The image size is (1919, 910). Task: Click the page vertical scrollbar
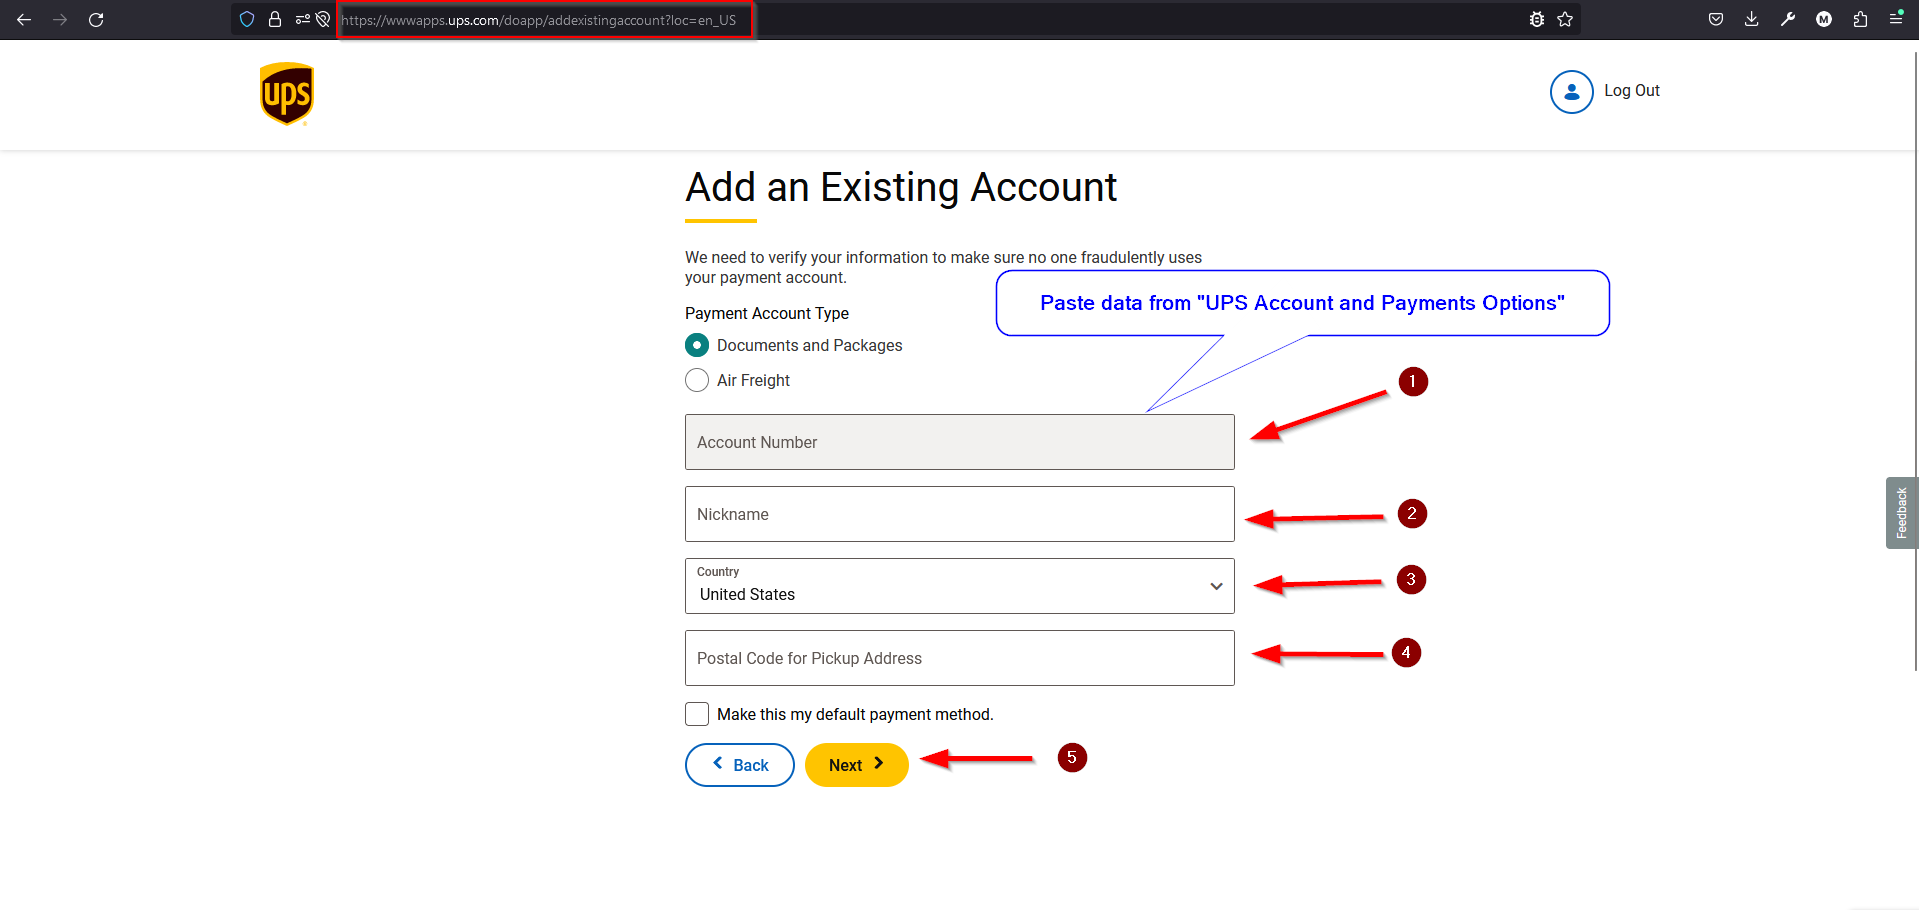pos(1915,360)
